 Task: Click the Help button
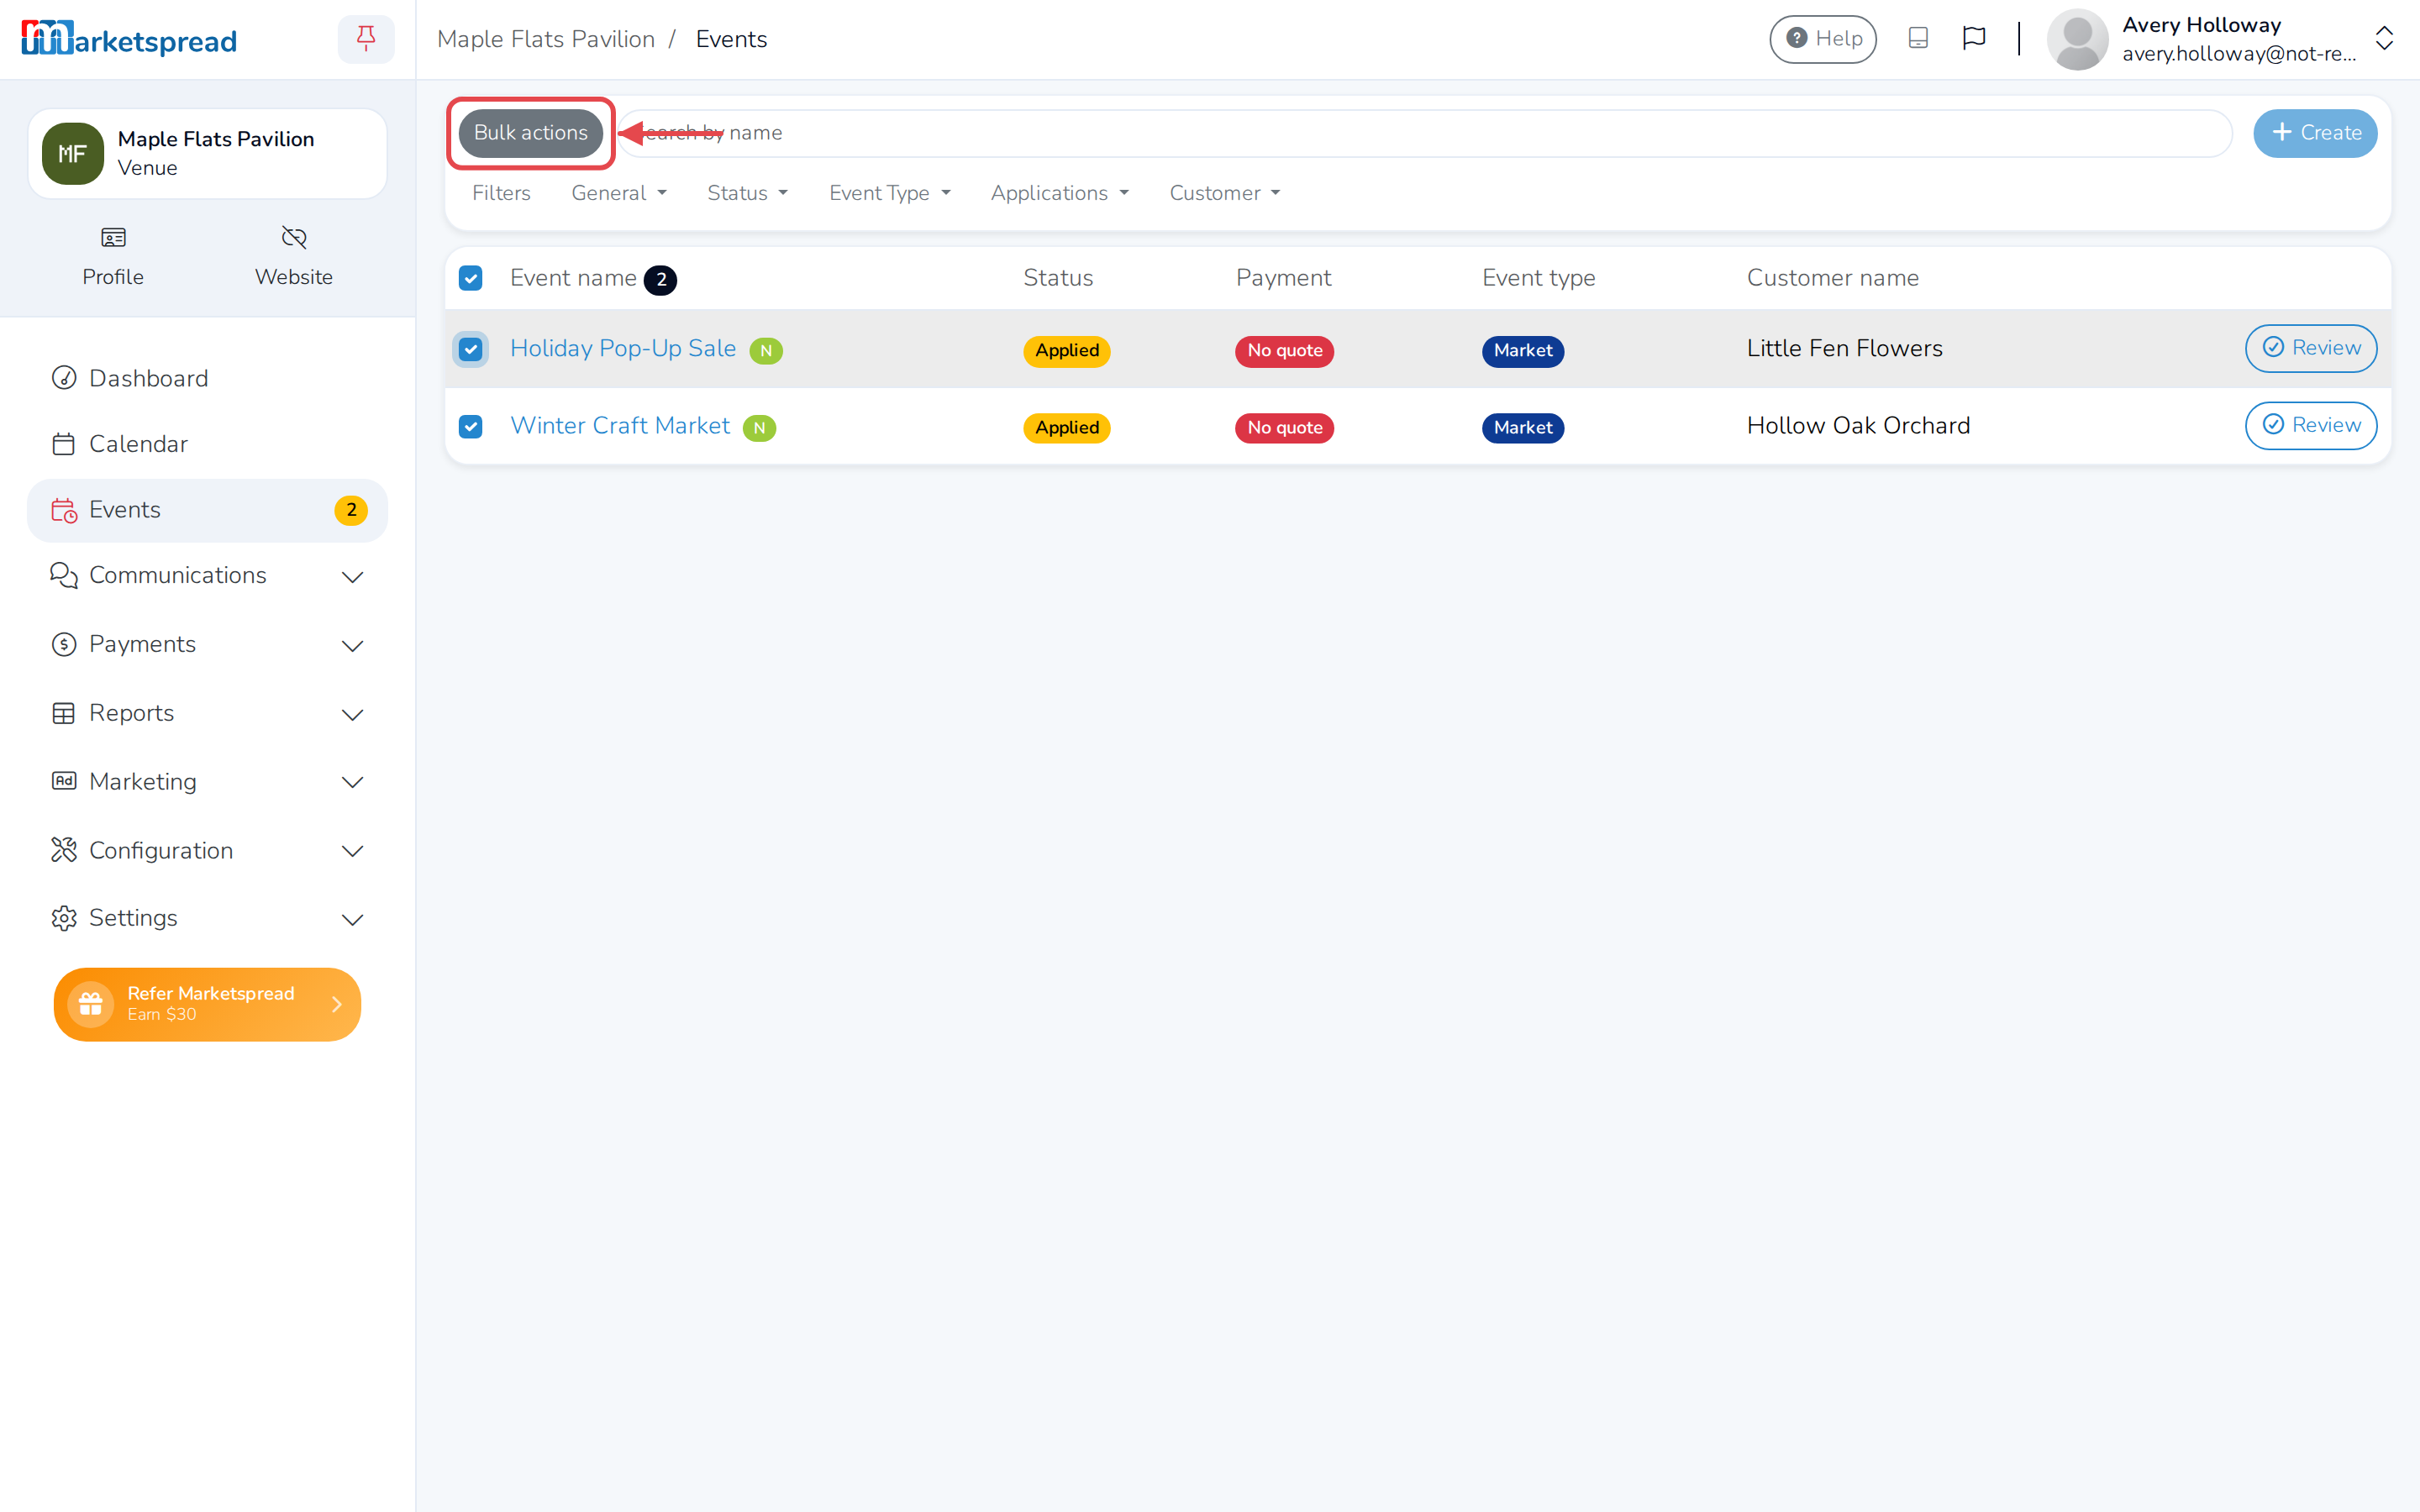pos(1823,39)
